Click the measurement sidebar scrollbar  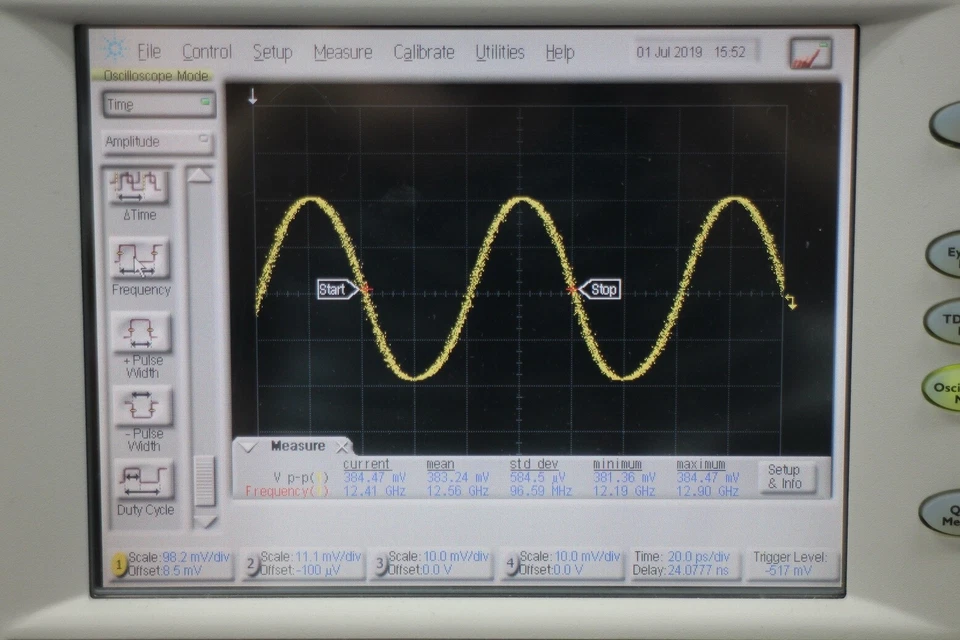205,480
